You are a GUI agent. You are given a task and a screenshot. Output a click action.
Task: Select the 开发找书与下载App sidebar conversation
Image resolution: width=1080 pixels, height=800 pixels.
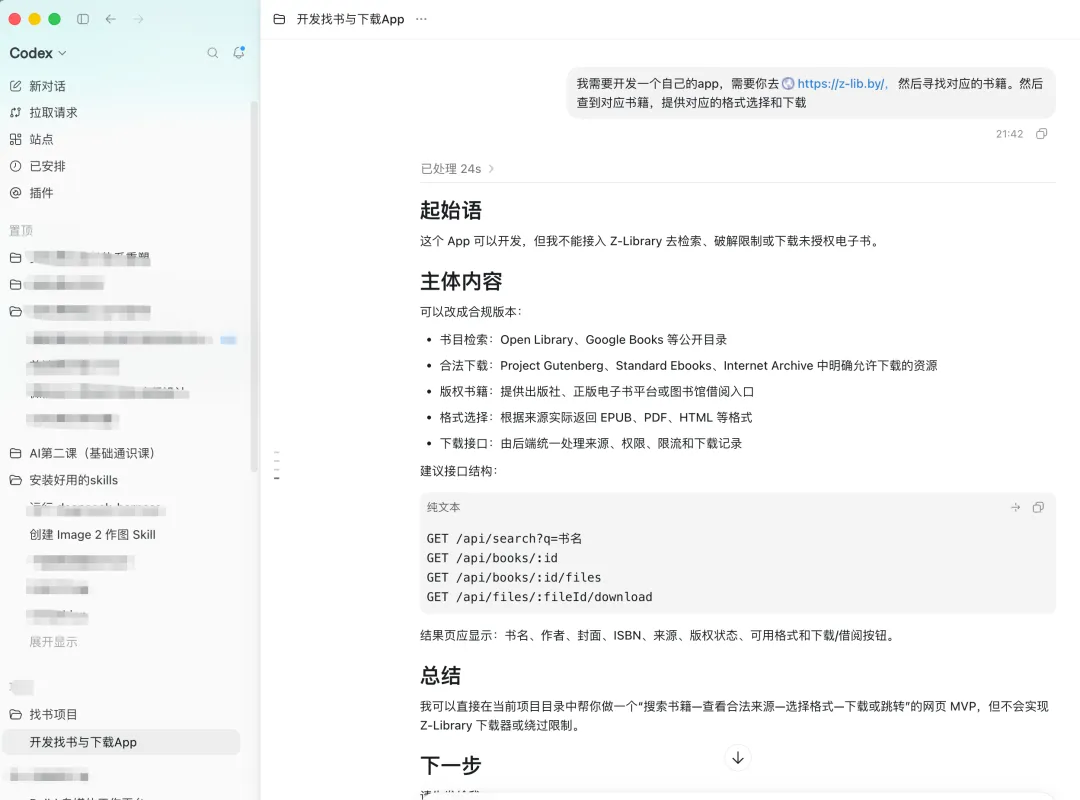coord(122,742)
